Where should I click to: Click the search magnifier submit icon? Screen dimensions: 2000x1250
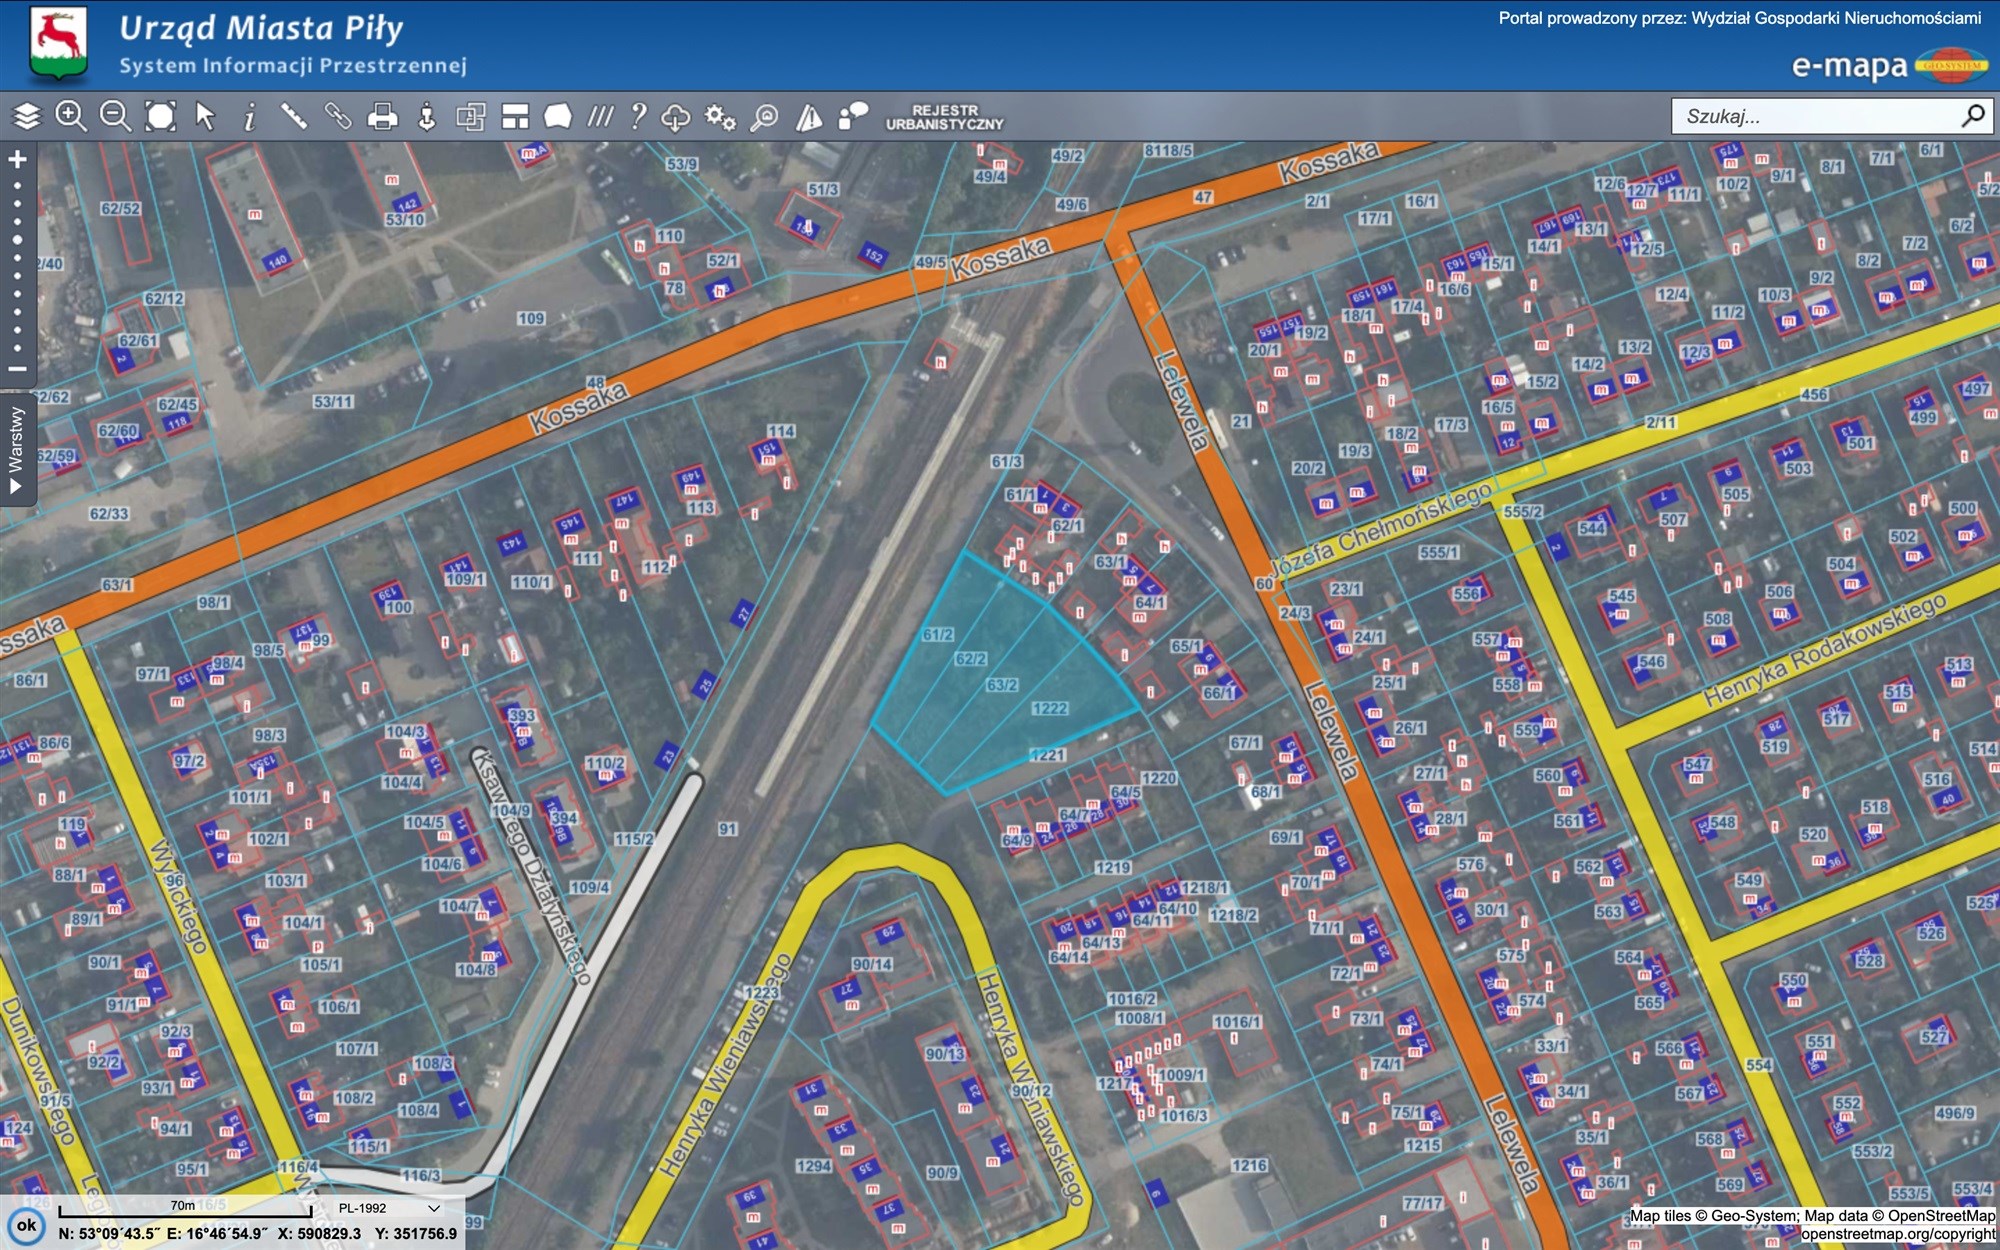1973,116
